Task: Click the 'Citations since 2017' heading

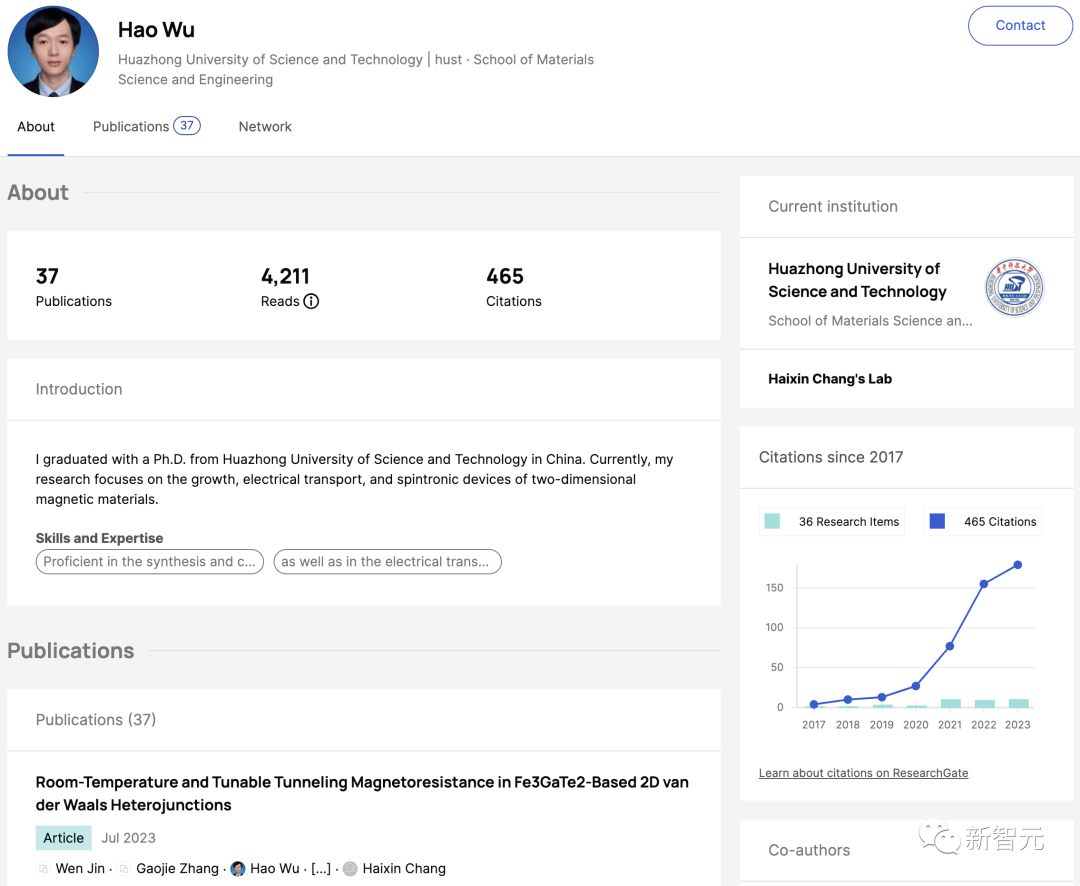Action: point(831,457)
